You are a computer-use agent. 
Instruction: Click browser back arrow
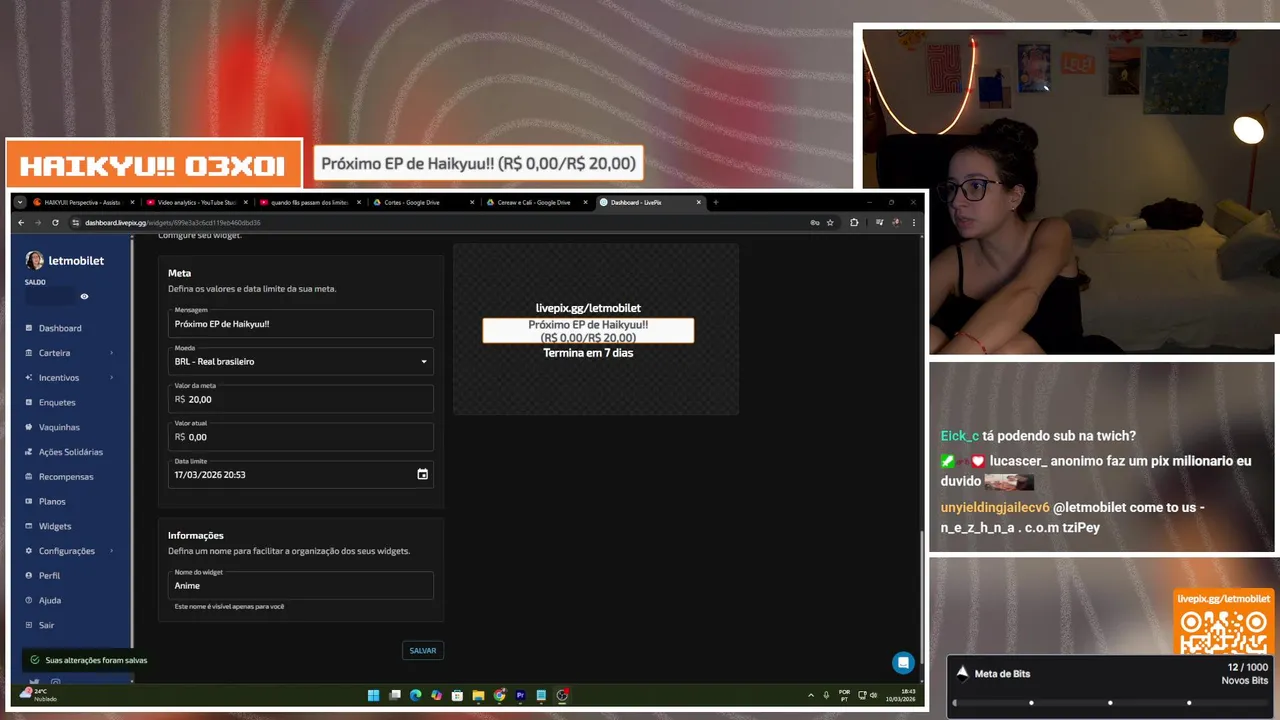pos(23,222)
